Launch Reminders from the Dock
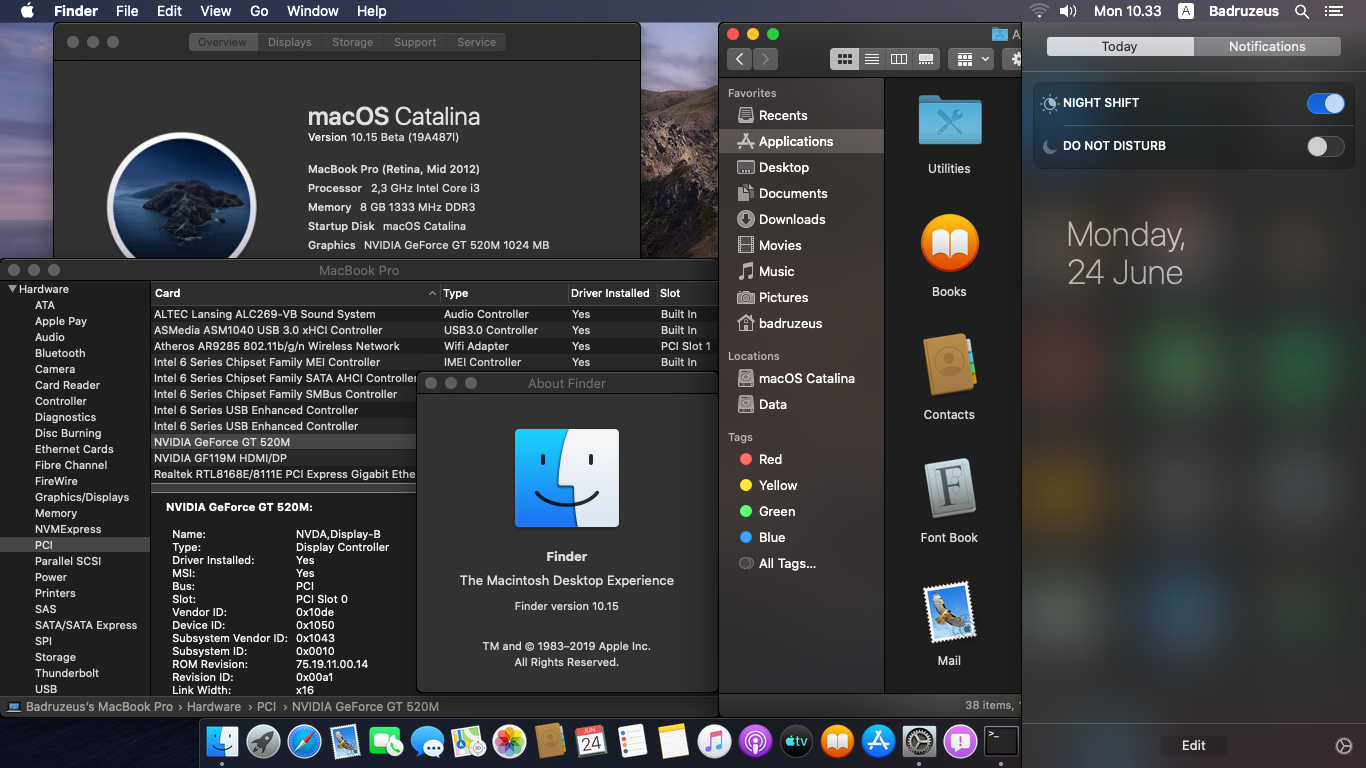The height and width of the screenshot is (768, 1366). coord(632,741)
